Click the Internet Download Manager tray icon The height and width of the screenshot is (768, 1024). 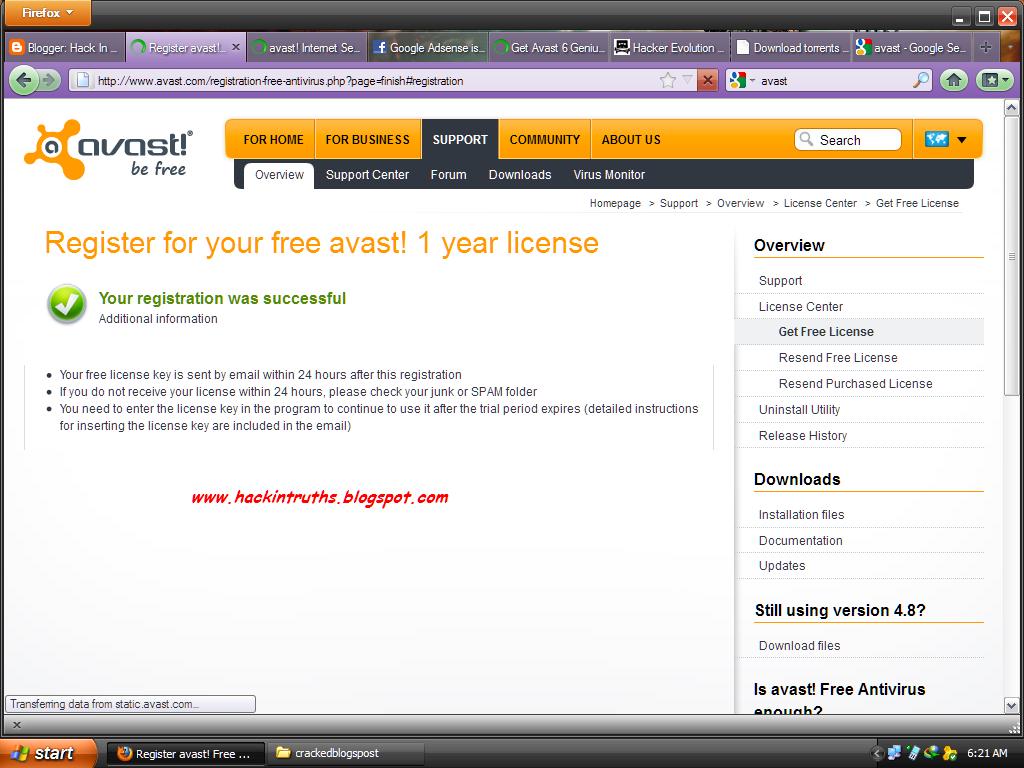click(930, 752)
